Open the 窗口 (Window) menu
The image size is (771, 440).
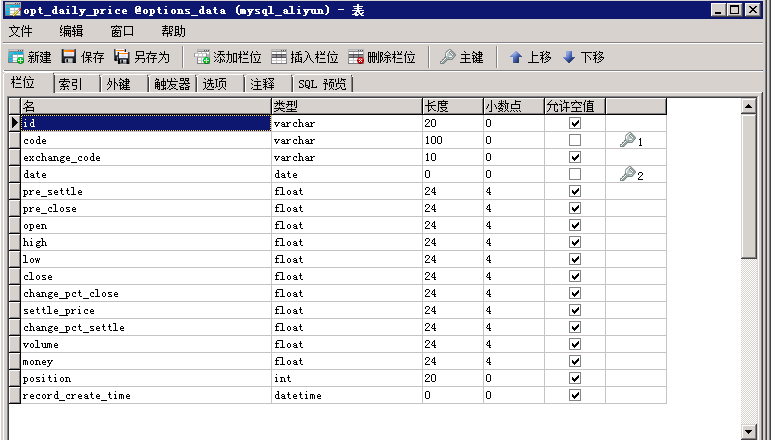click(122, 31)
